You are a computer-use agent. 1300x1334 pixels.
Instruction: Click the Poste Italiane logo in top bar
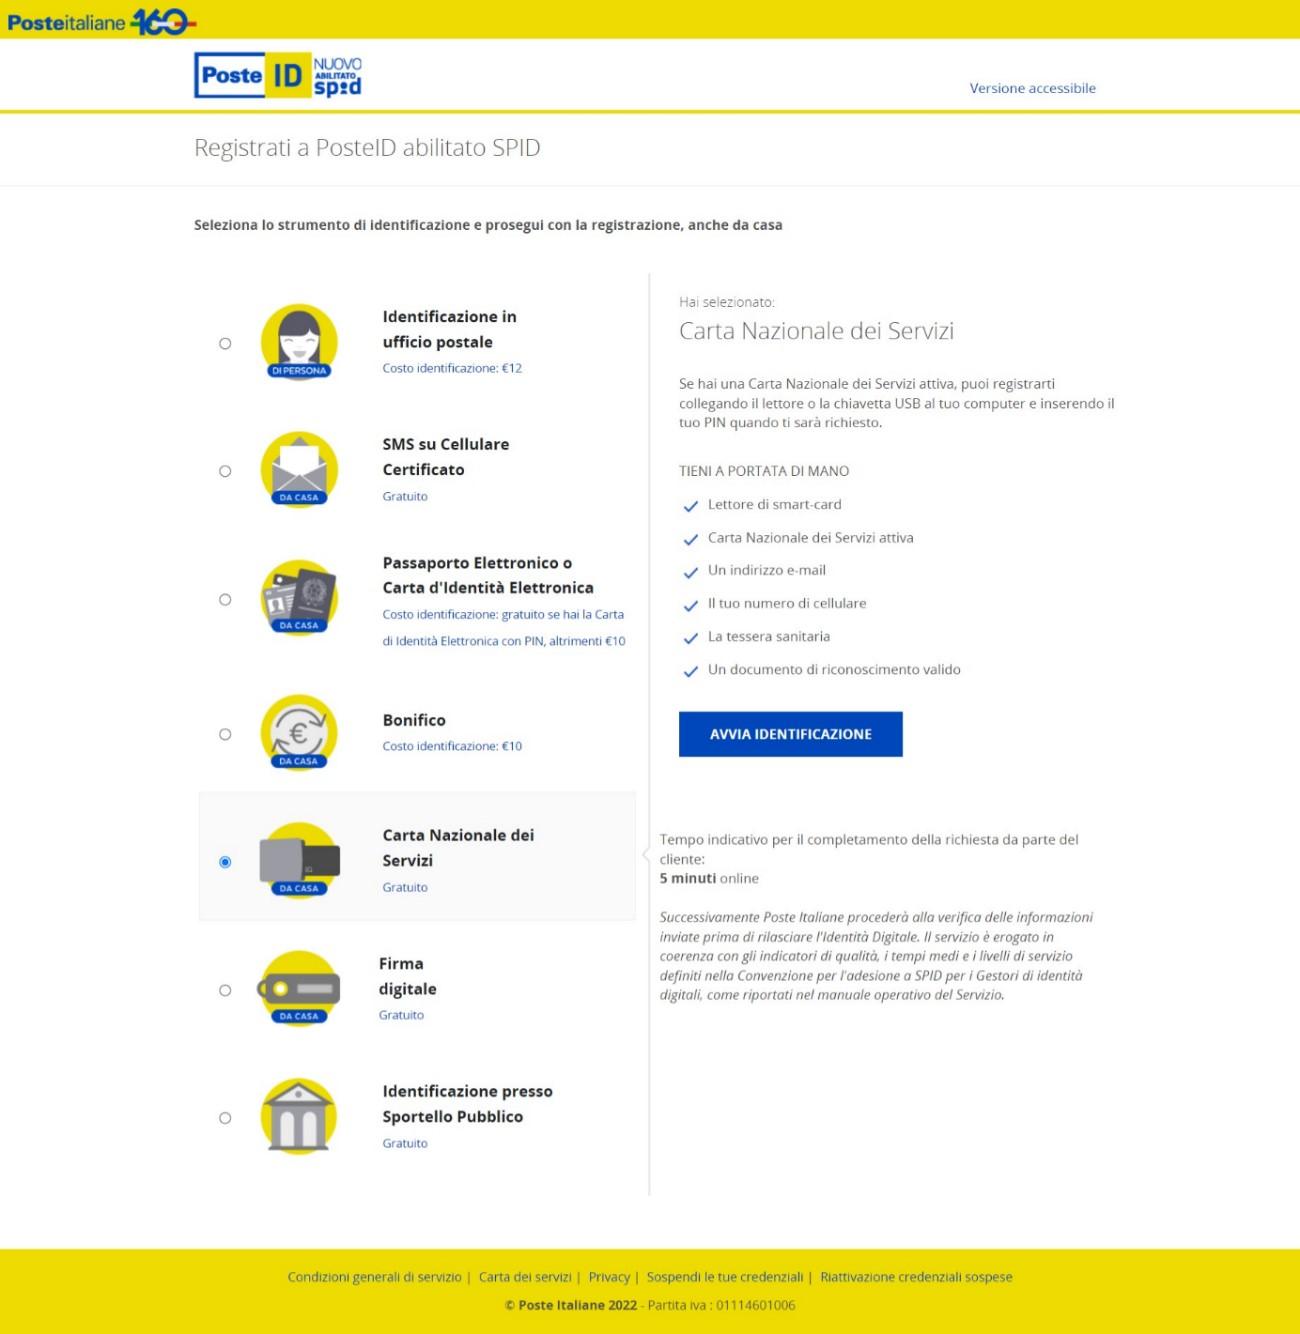point(101,20)
